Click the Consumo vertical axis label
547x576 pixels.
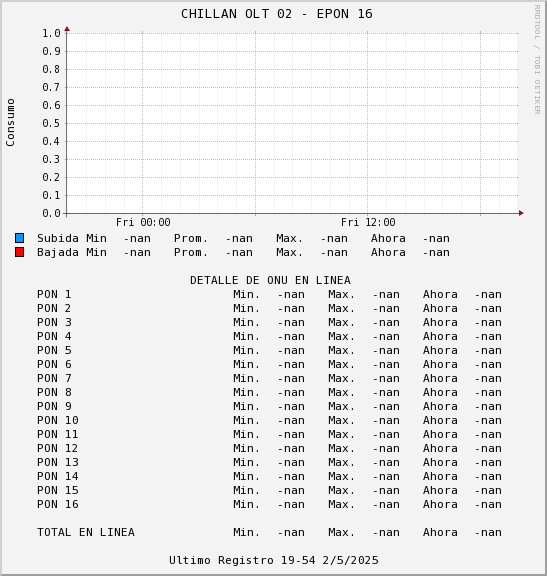pos(10,122)
